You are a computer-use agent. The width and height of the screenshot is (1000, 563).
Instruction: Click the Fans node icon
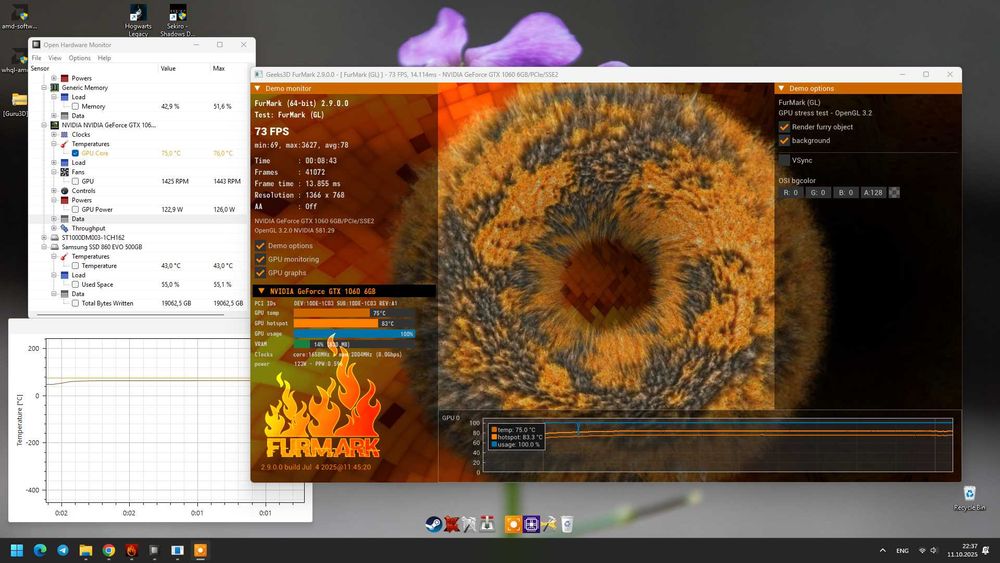click(64, 172)
